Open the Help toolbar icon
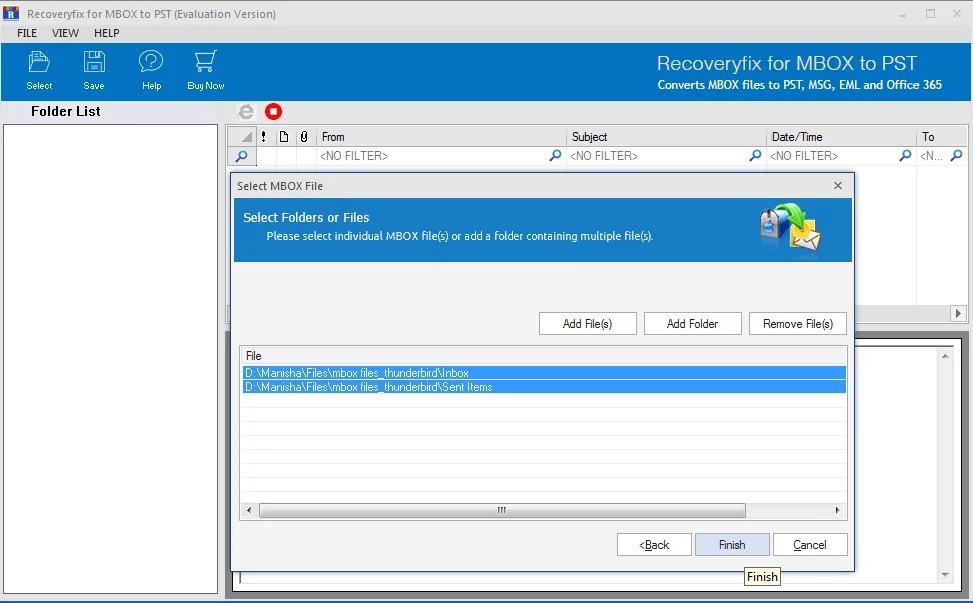The height and width of the screenshot is (603, 973). click(x=151, y=71)
